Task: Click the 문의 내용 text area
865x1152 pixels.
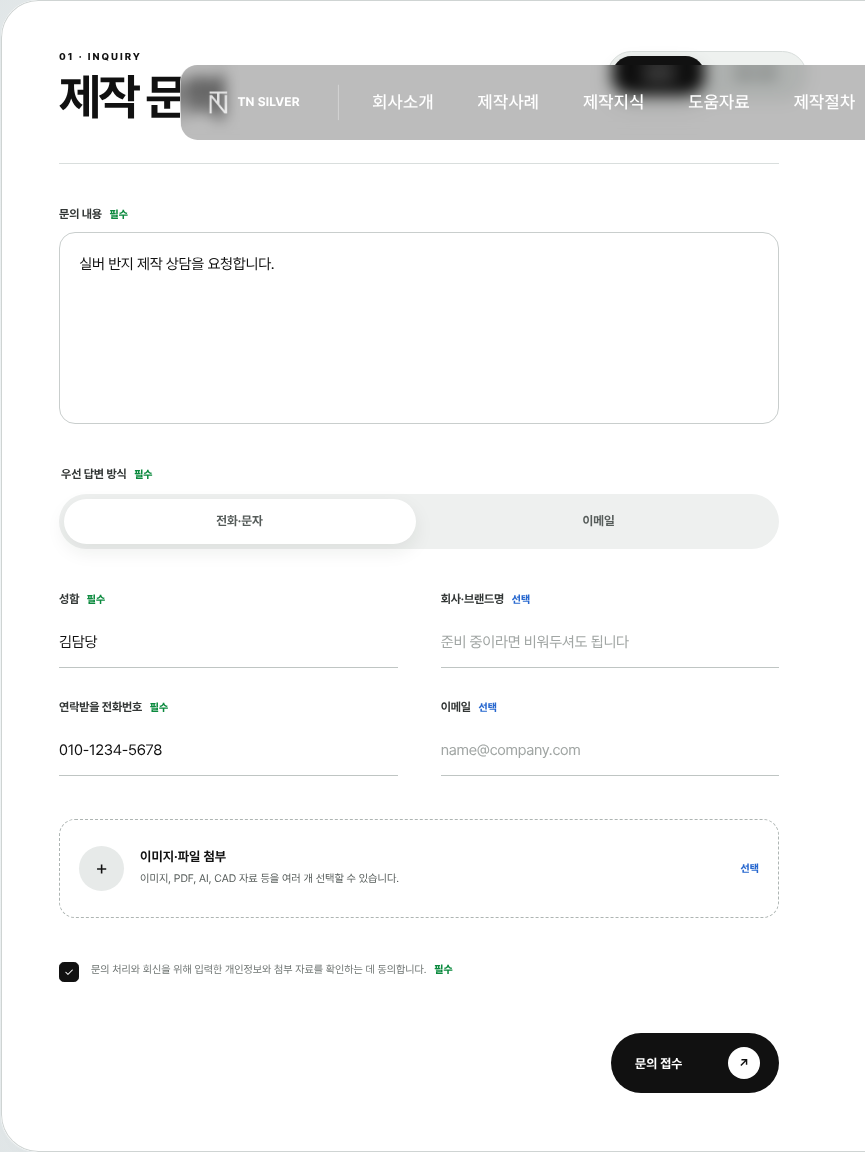Action: point(419,328)
